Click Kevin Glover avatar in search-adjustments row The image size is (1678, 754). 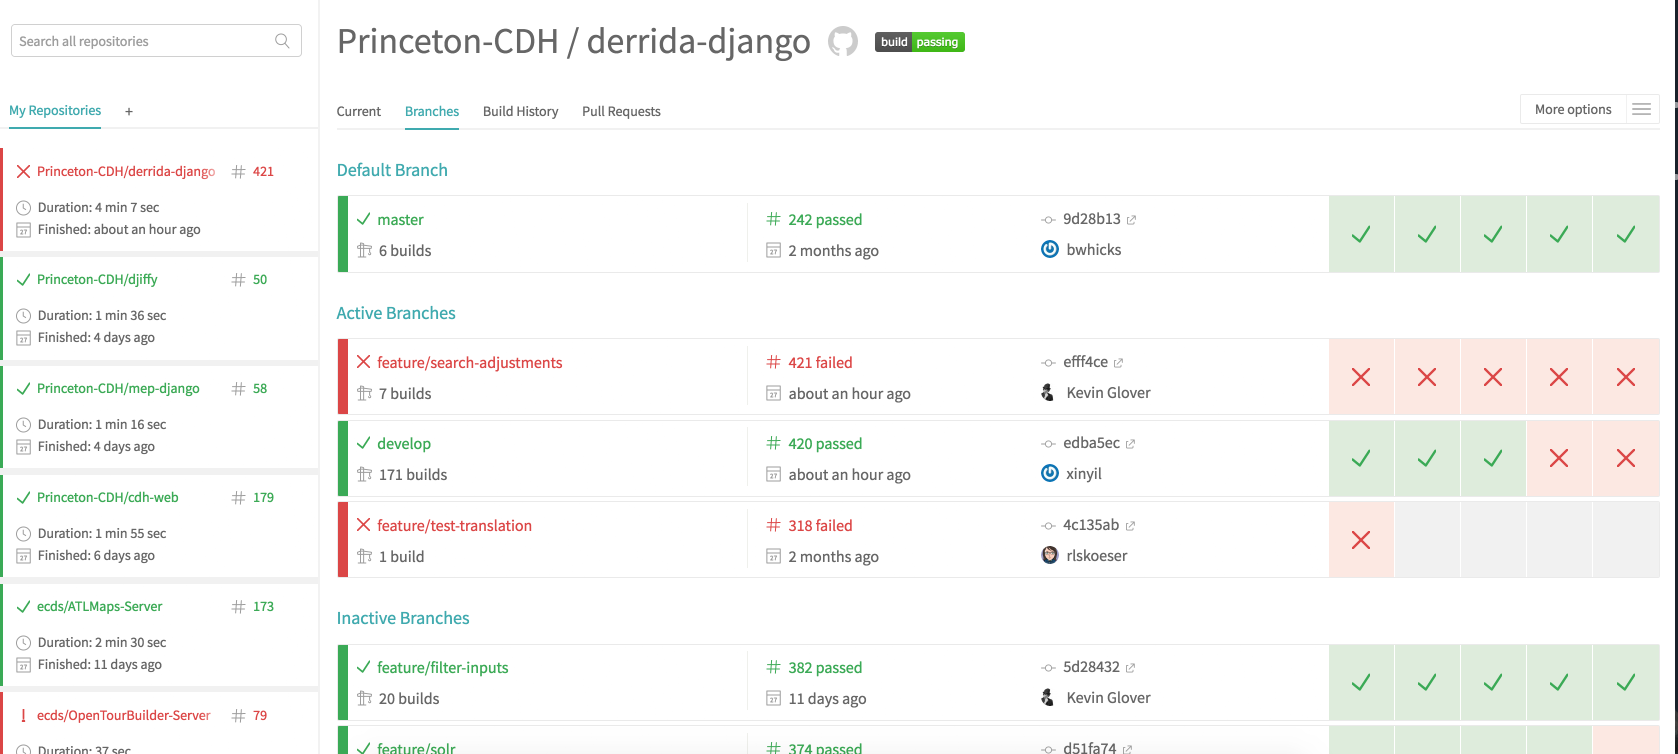[1048, 392]
